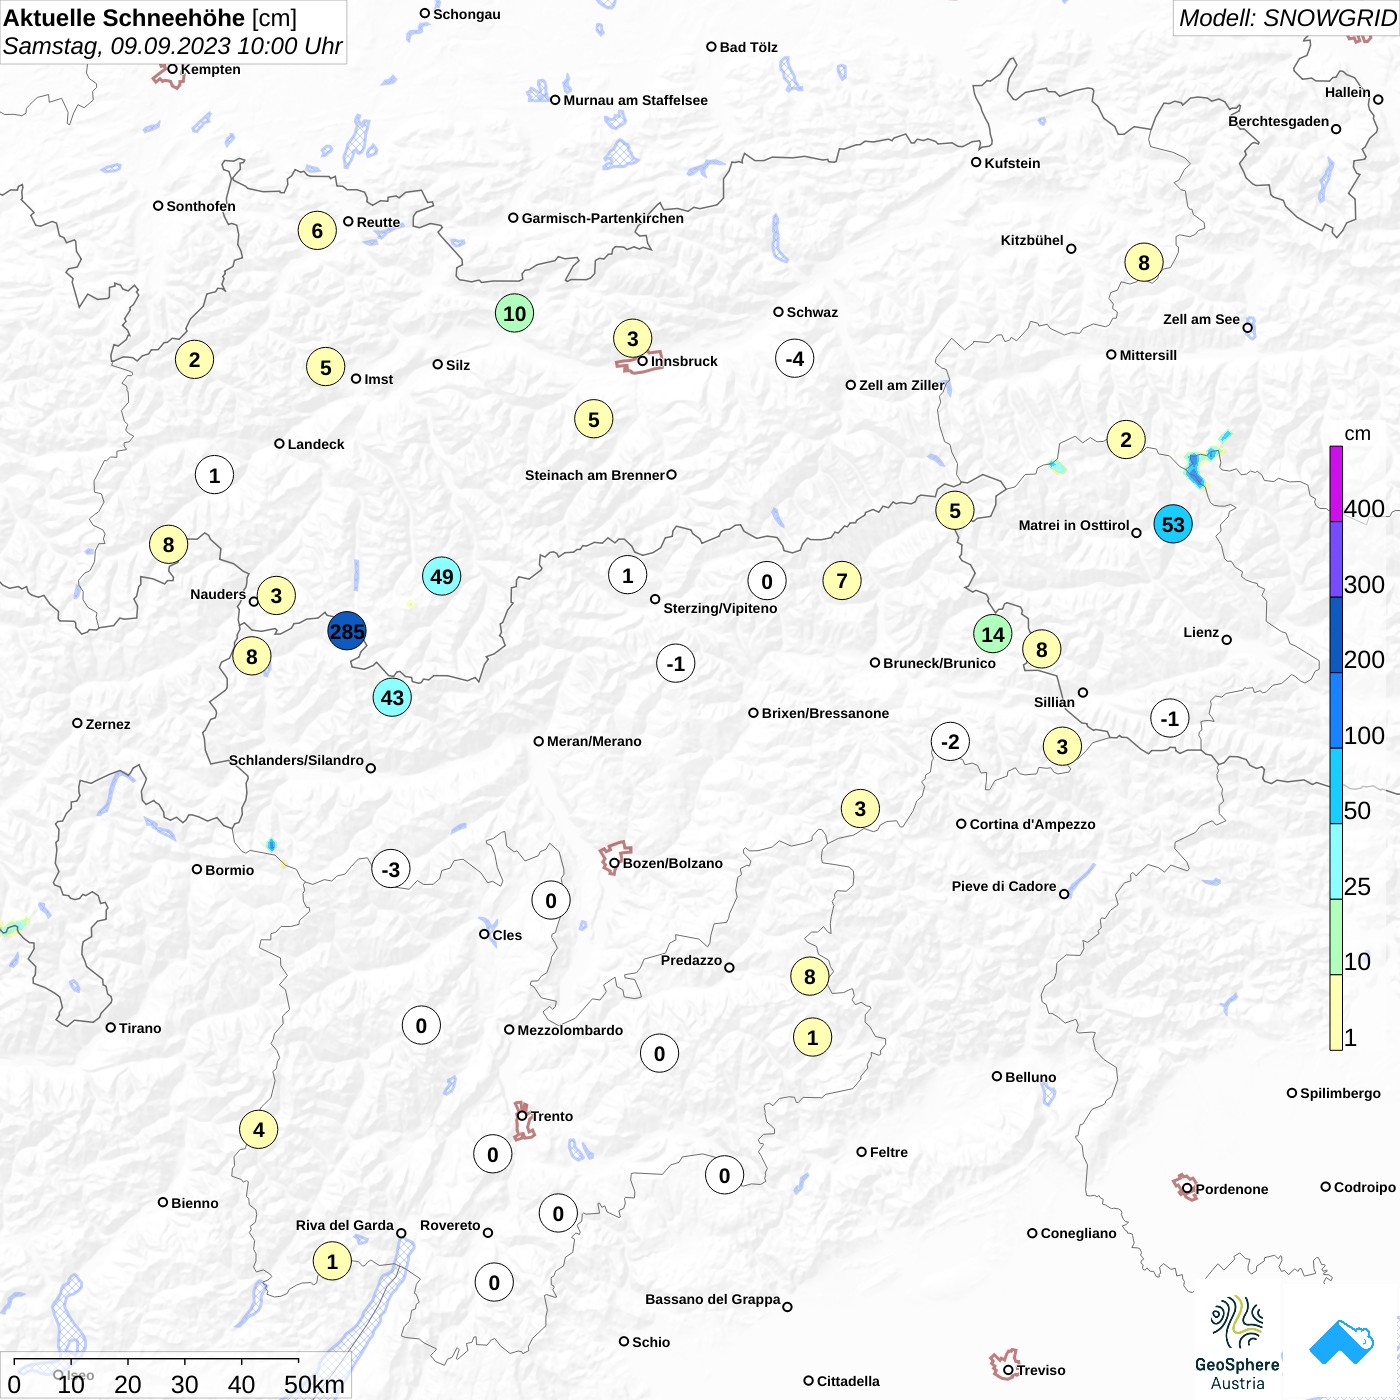Select the 49 cm station marker
1400x1400 pixels.
441,576
